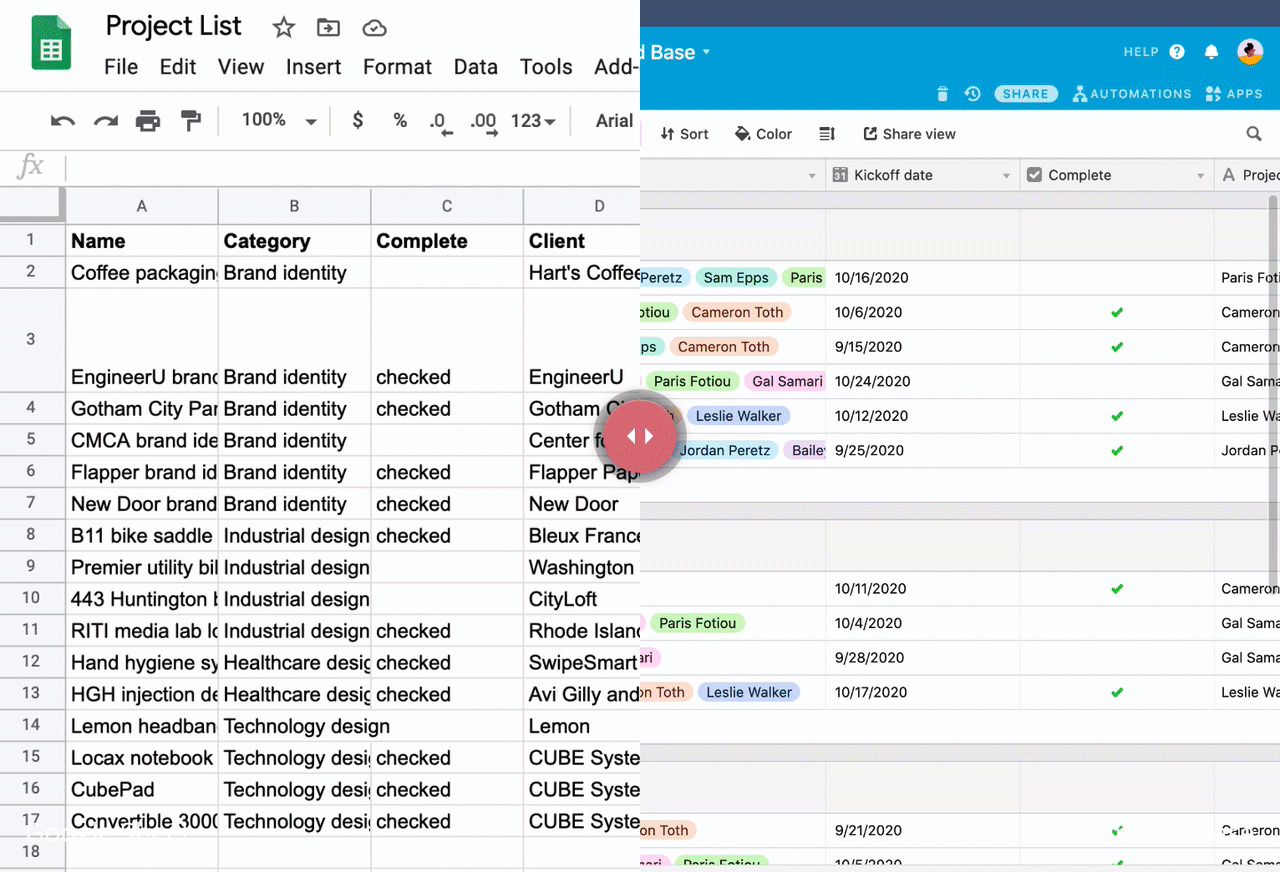Open Color options in Airtable

pos(763,134)
